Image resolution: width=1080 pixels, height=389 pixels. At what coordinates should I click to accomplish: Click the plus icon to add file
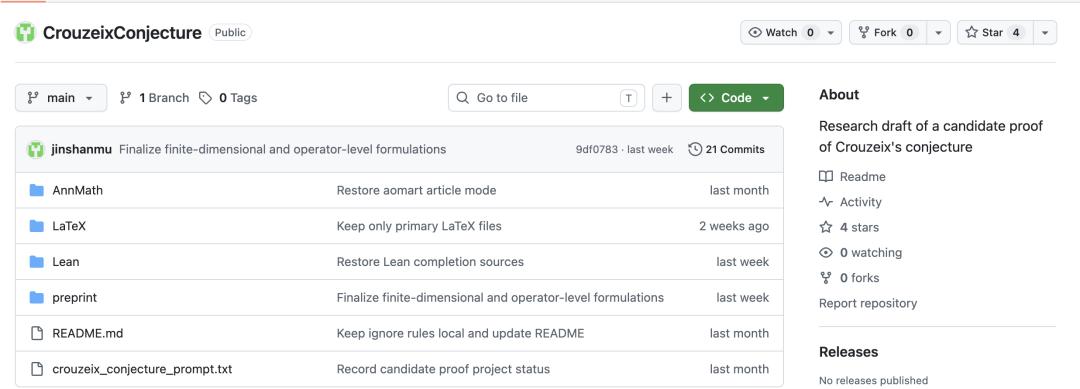click(x=667, y=98)
